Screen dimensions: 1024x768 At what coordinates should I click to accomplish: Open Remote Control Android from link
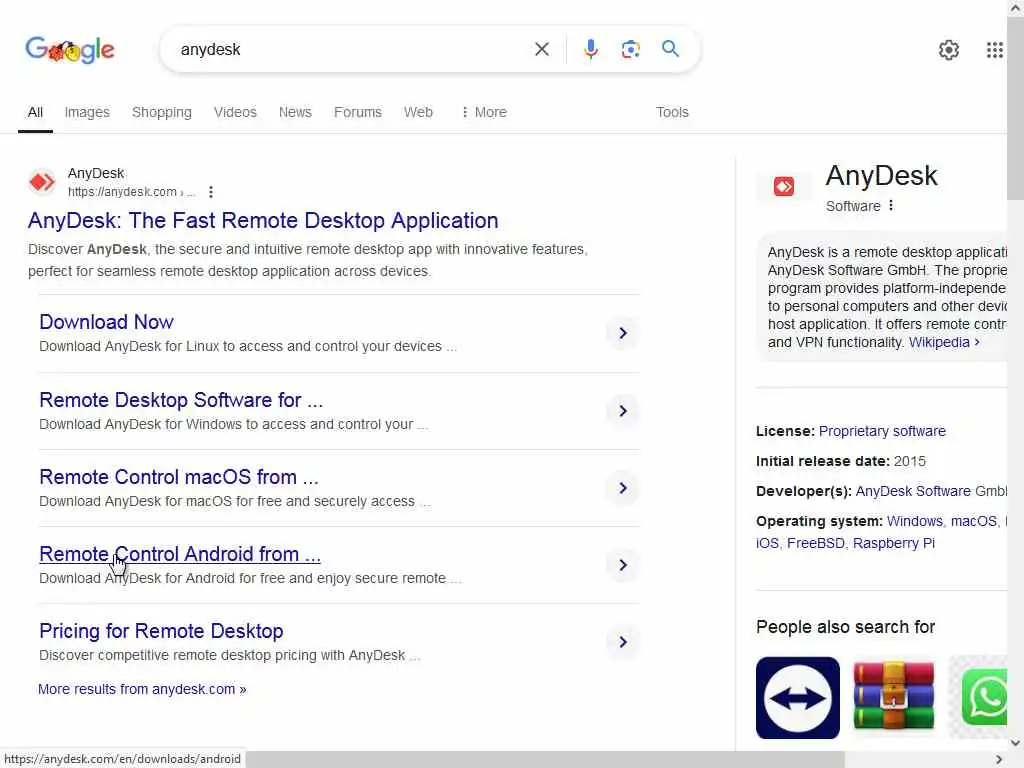point(180,554)
